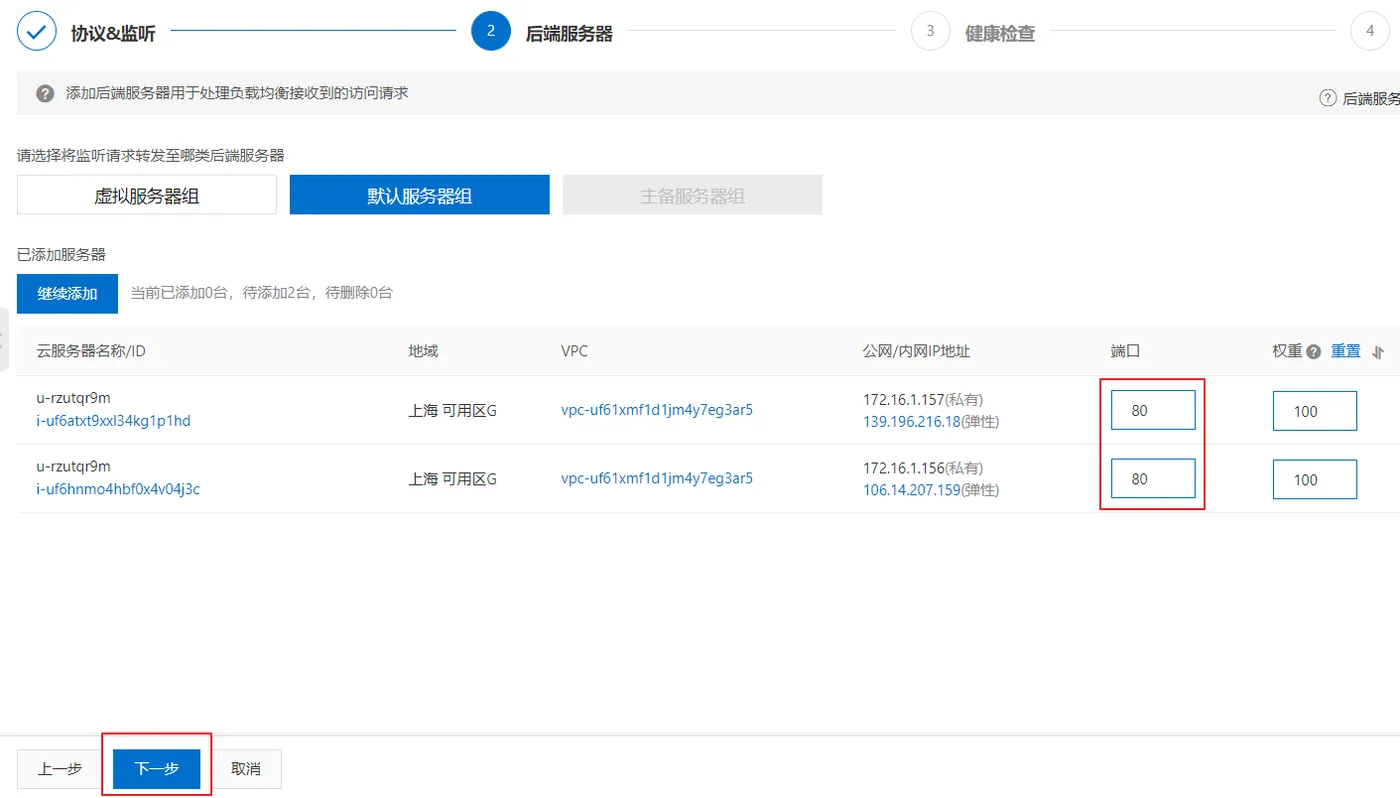The height and width of the screenshot is (798, 1400).
Task: Select the 虚拟服务器组 tab
Action: [x=147, y=195]
